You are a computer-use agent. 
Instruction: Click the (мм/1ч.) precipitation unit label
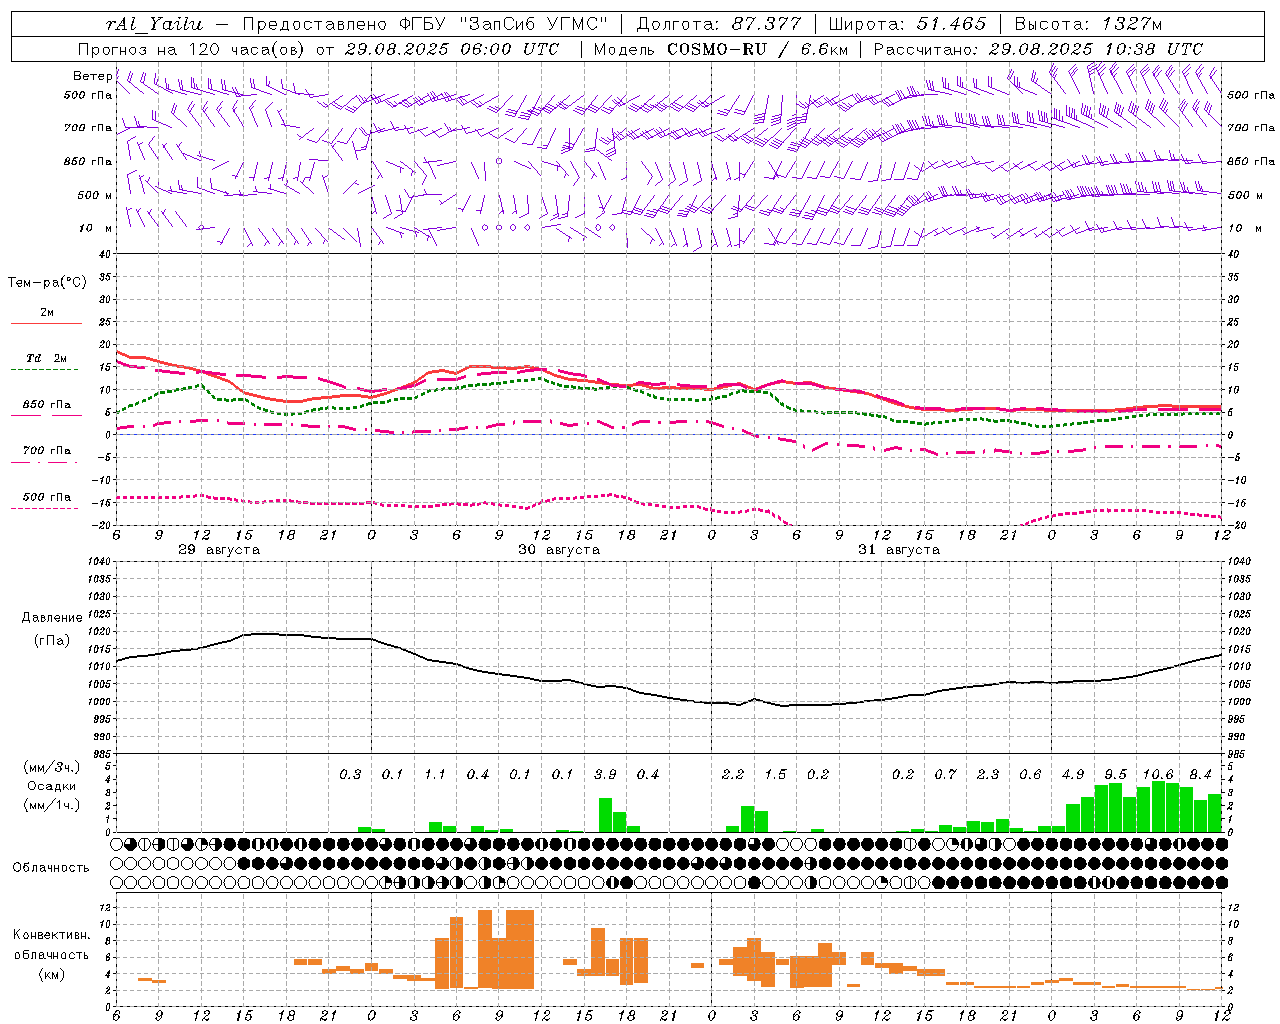pos(51,805)
